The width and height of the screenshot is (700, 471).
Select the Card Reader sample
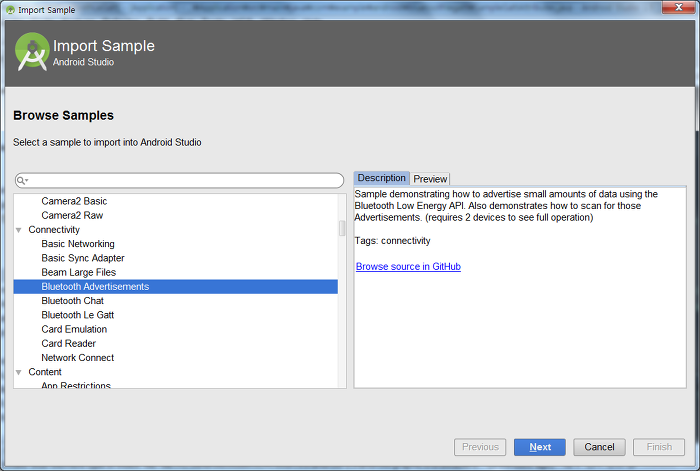(68, 344)
